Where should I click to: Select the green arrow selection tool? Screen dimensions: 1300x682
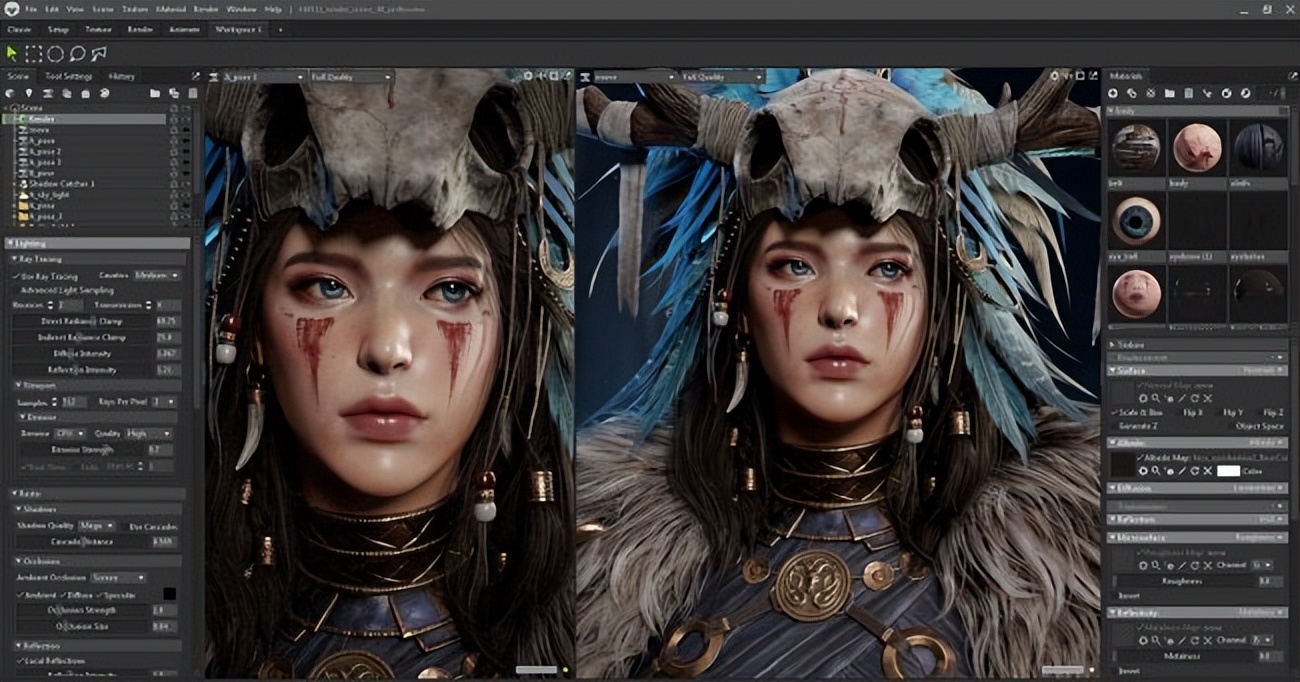coord(12,54)
